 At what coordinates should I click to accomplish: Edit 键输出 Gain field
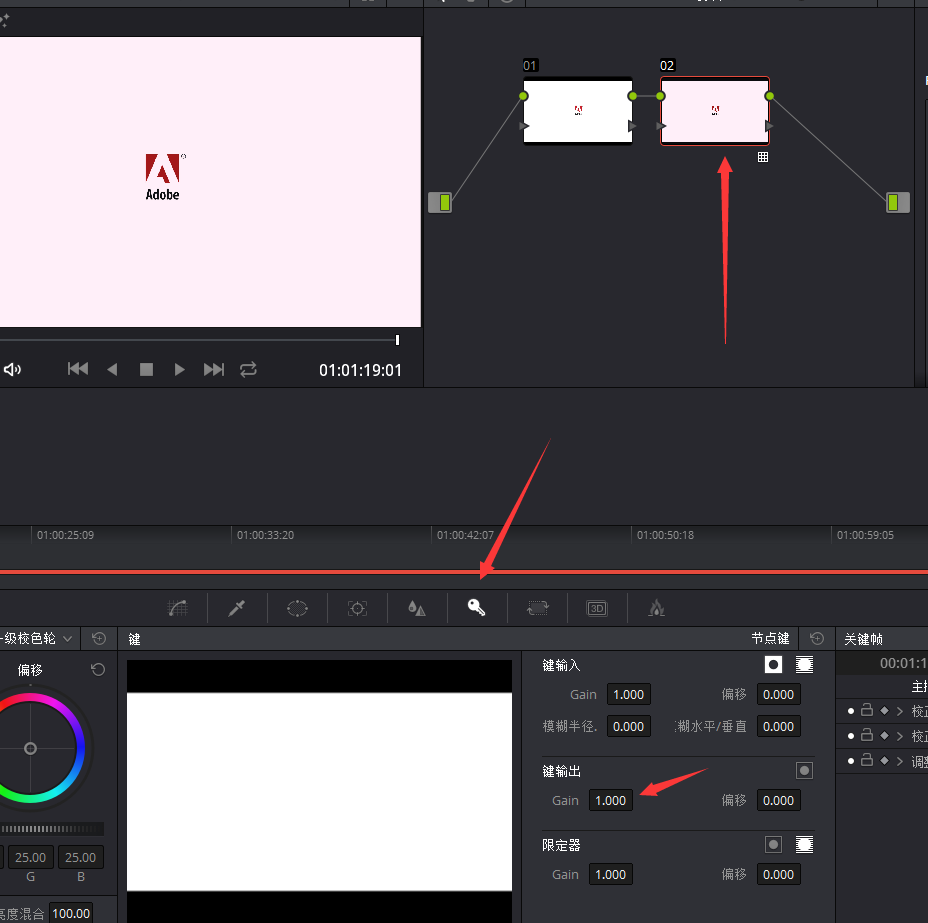611,801
